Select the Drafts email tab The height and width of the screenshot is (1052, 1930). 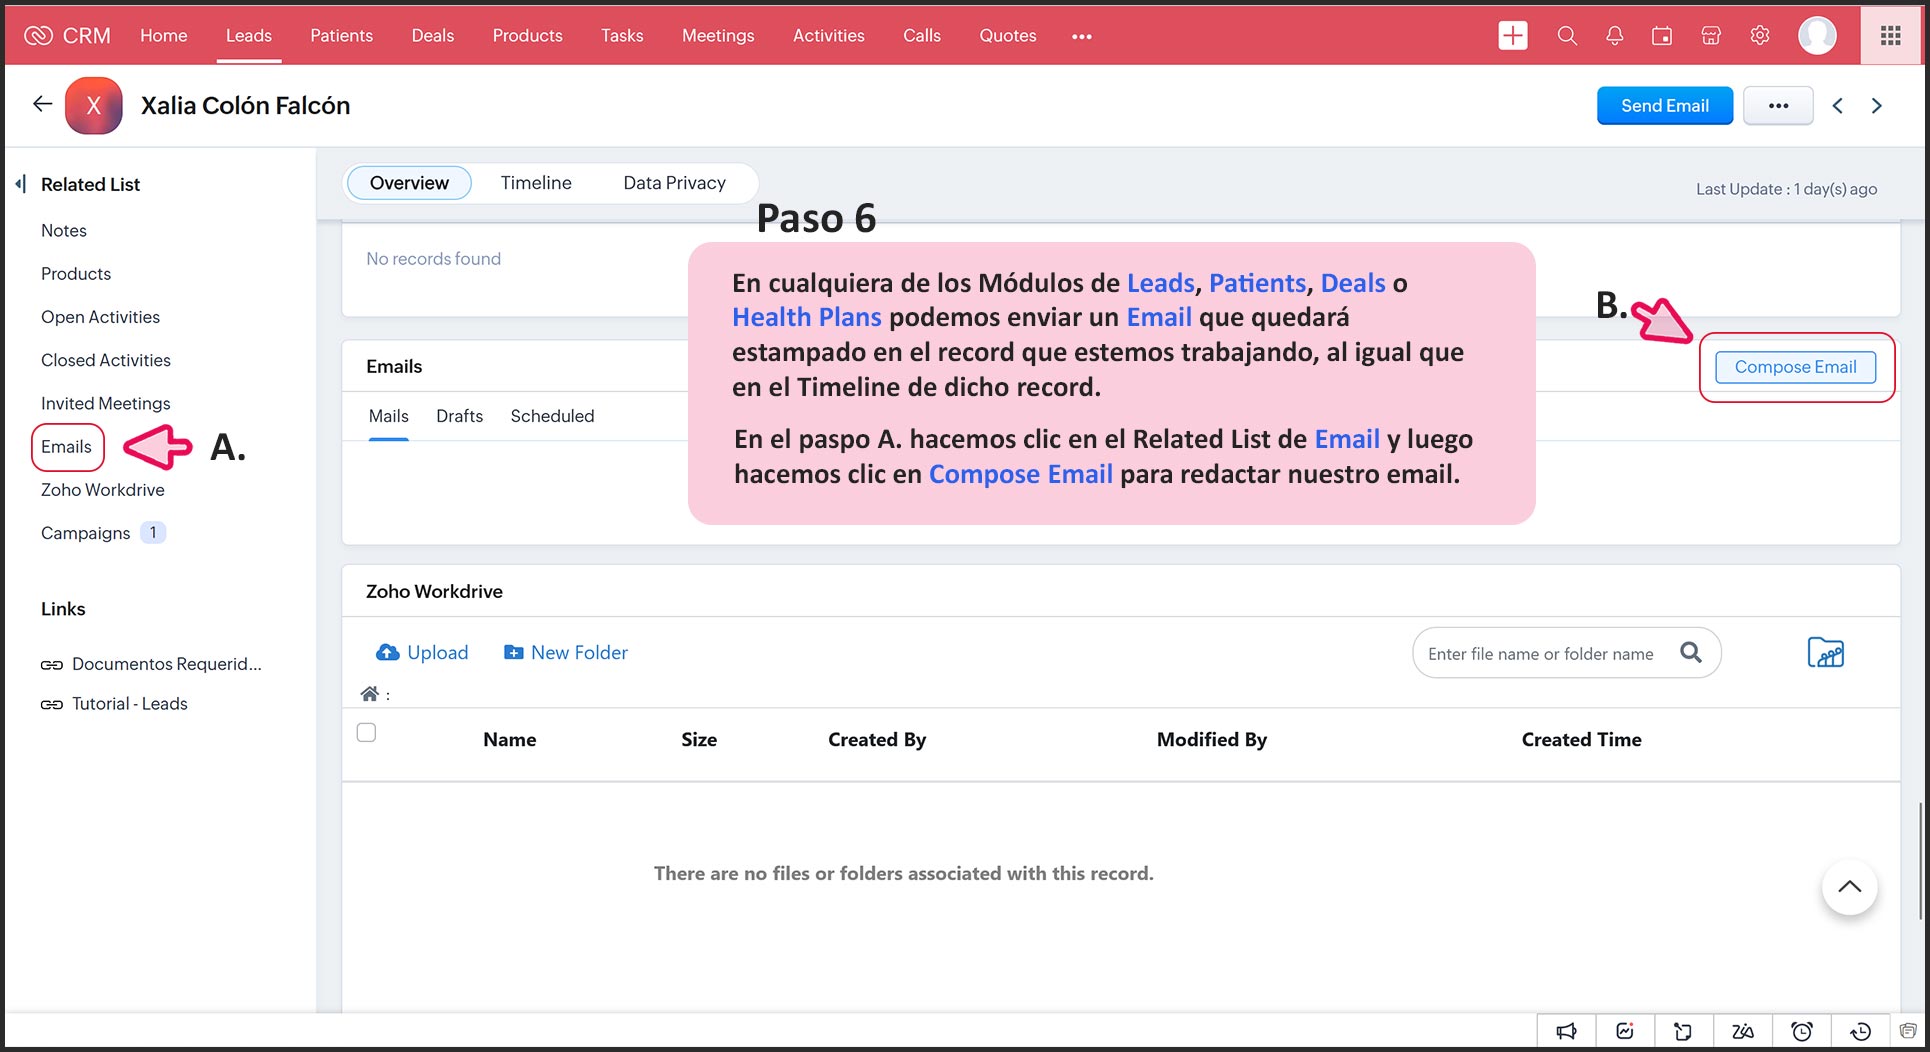click(x=459, y=416)
